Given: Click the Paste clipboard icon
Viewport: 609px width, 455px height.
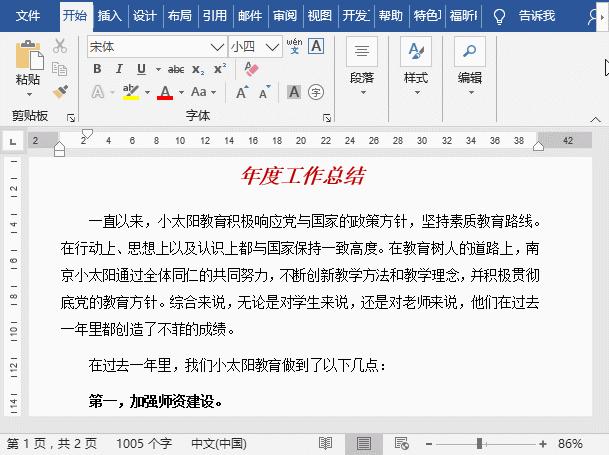Looking at the screenshot, I should click(x=29, y=55).
